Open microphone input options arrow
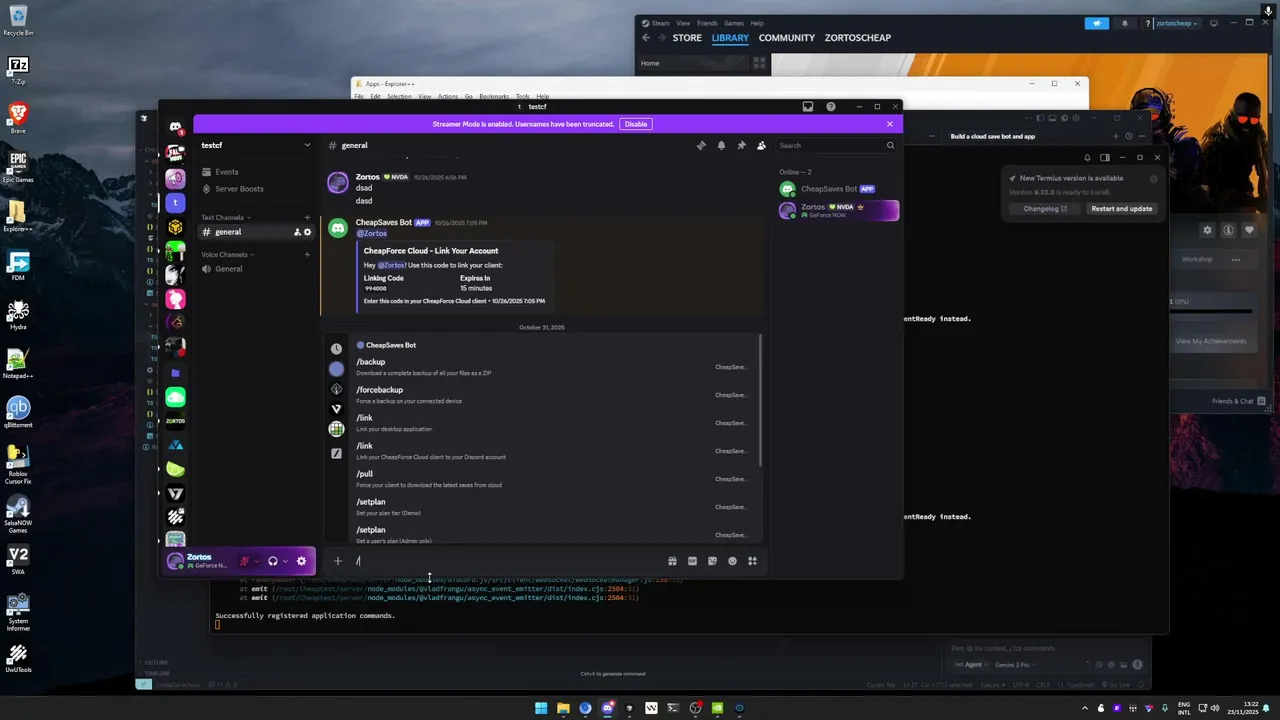The height and width of the screenshot is (720, 1280). 256,561
